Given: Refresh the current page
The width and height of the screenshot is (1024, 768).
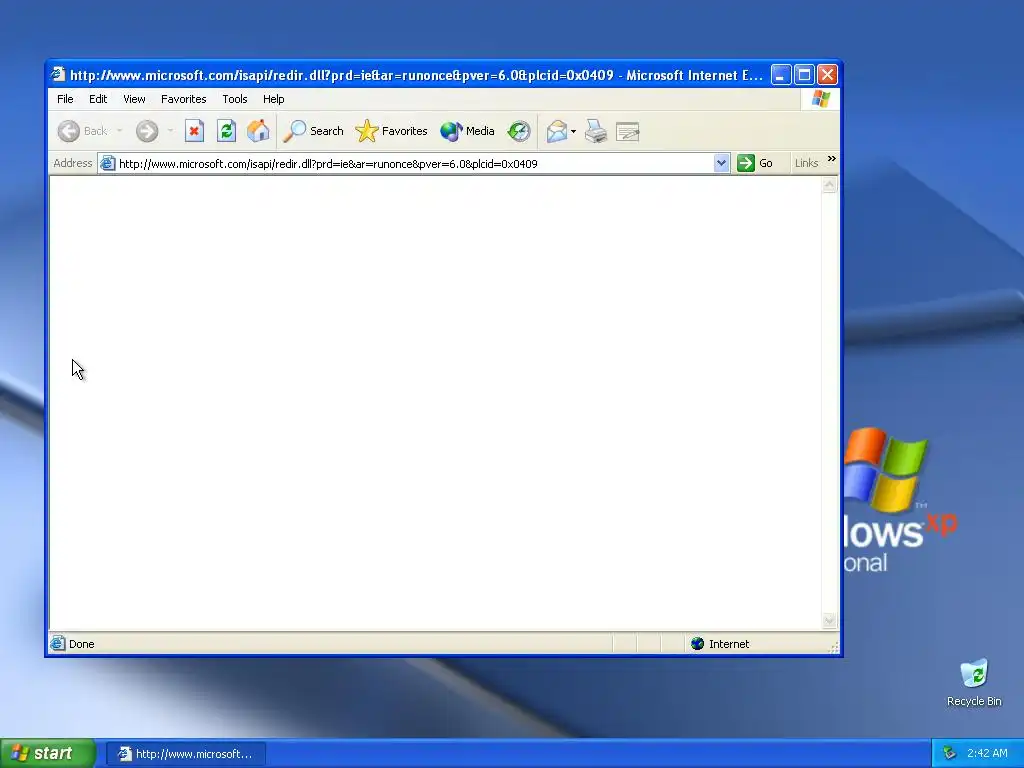Looking at the screenshot, I should (x=226, y=131).
